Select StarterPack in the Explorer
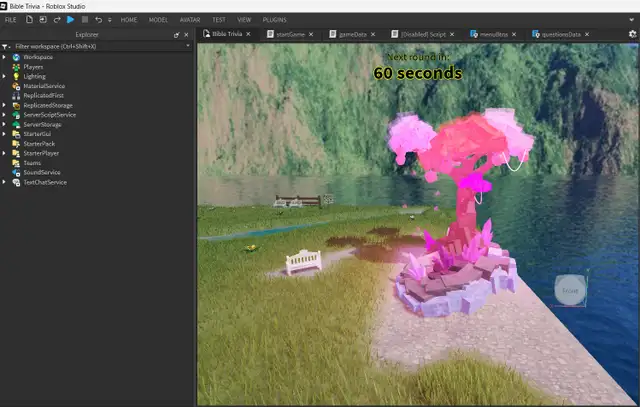Screen dimensions: 640x407 39,144
